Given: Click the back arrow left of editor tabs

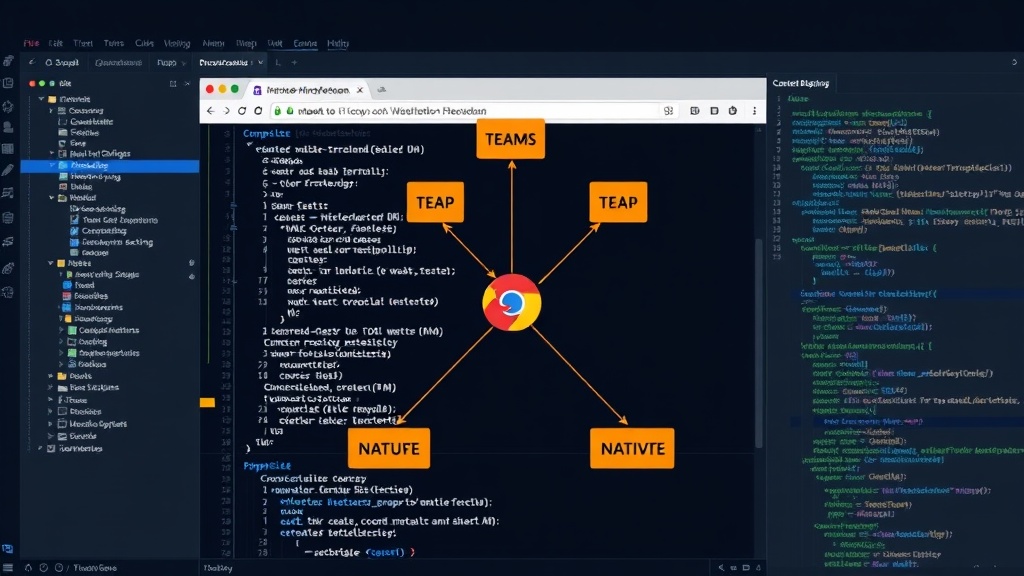Looking at the screenshot, I should (x=31, y=63).
